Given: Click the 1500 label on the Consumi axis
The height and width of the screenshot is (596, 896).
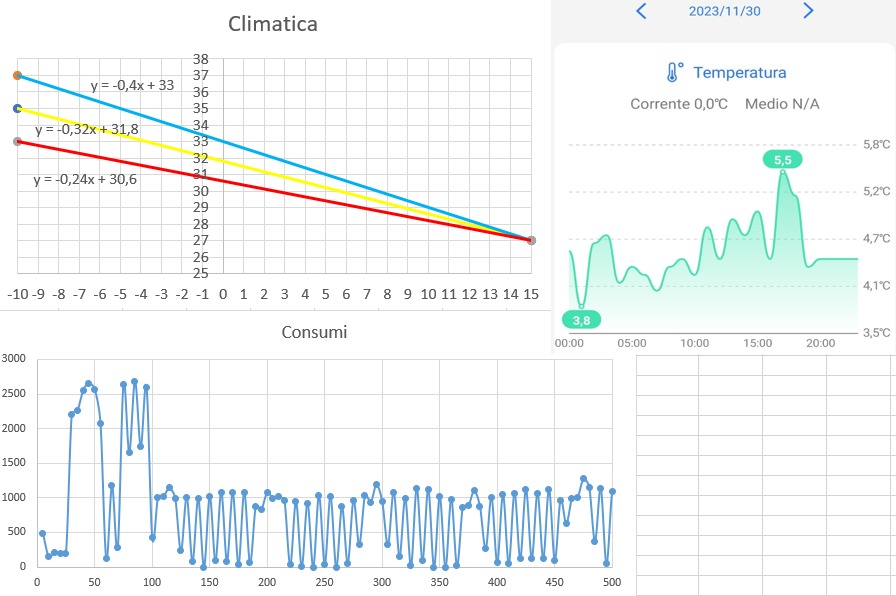Looking at the screenshot, I should pyautogui.click(x=14, y=462).
